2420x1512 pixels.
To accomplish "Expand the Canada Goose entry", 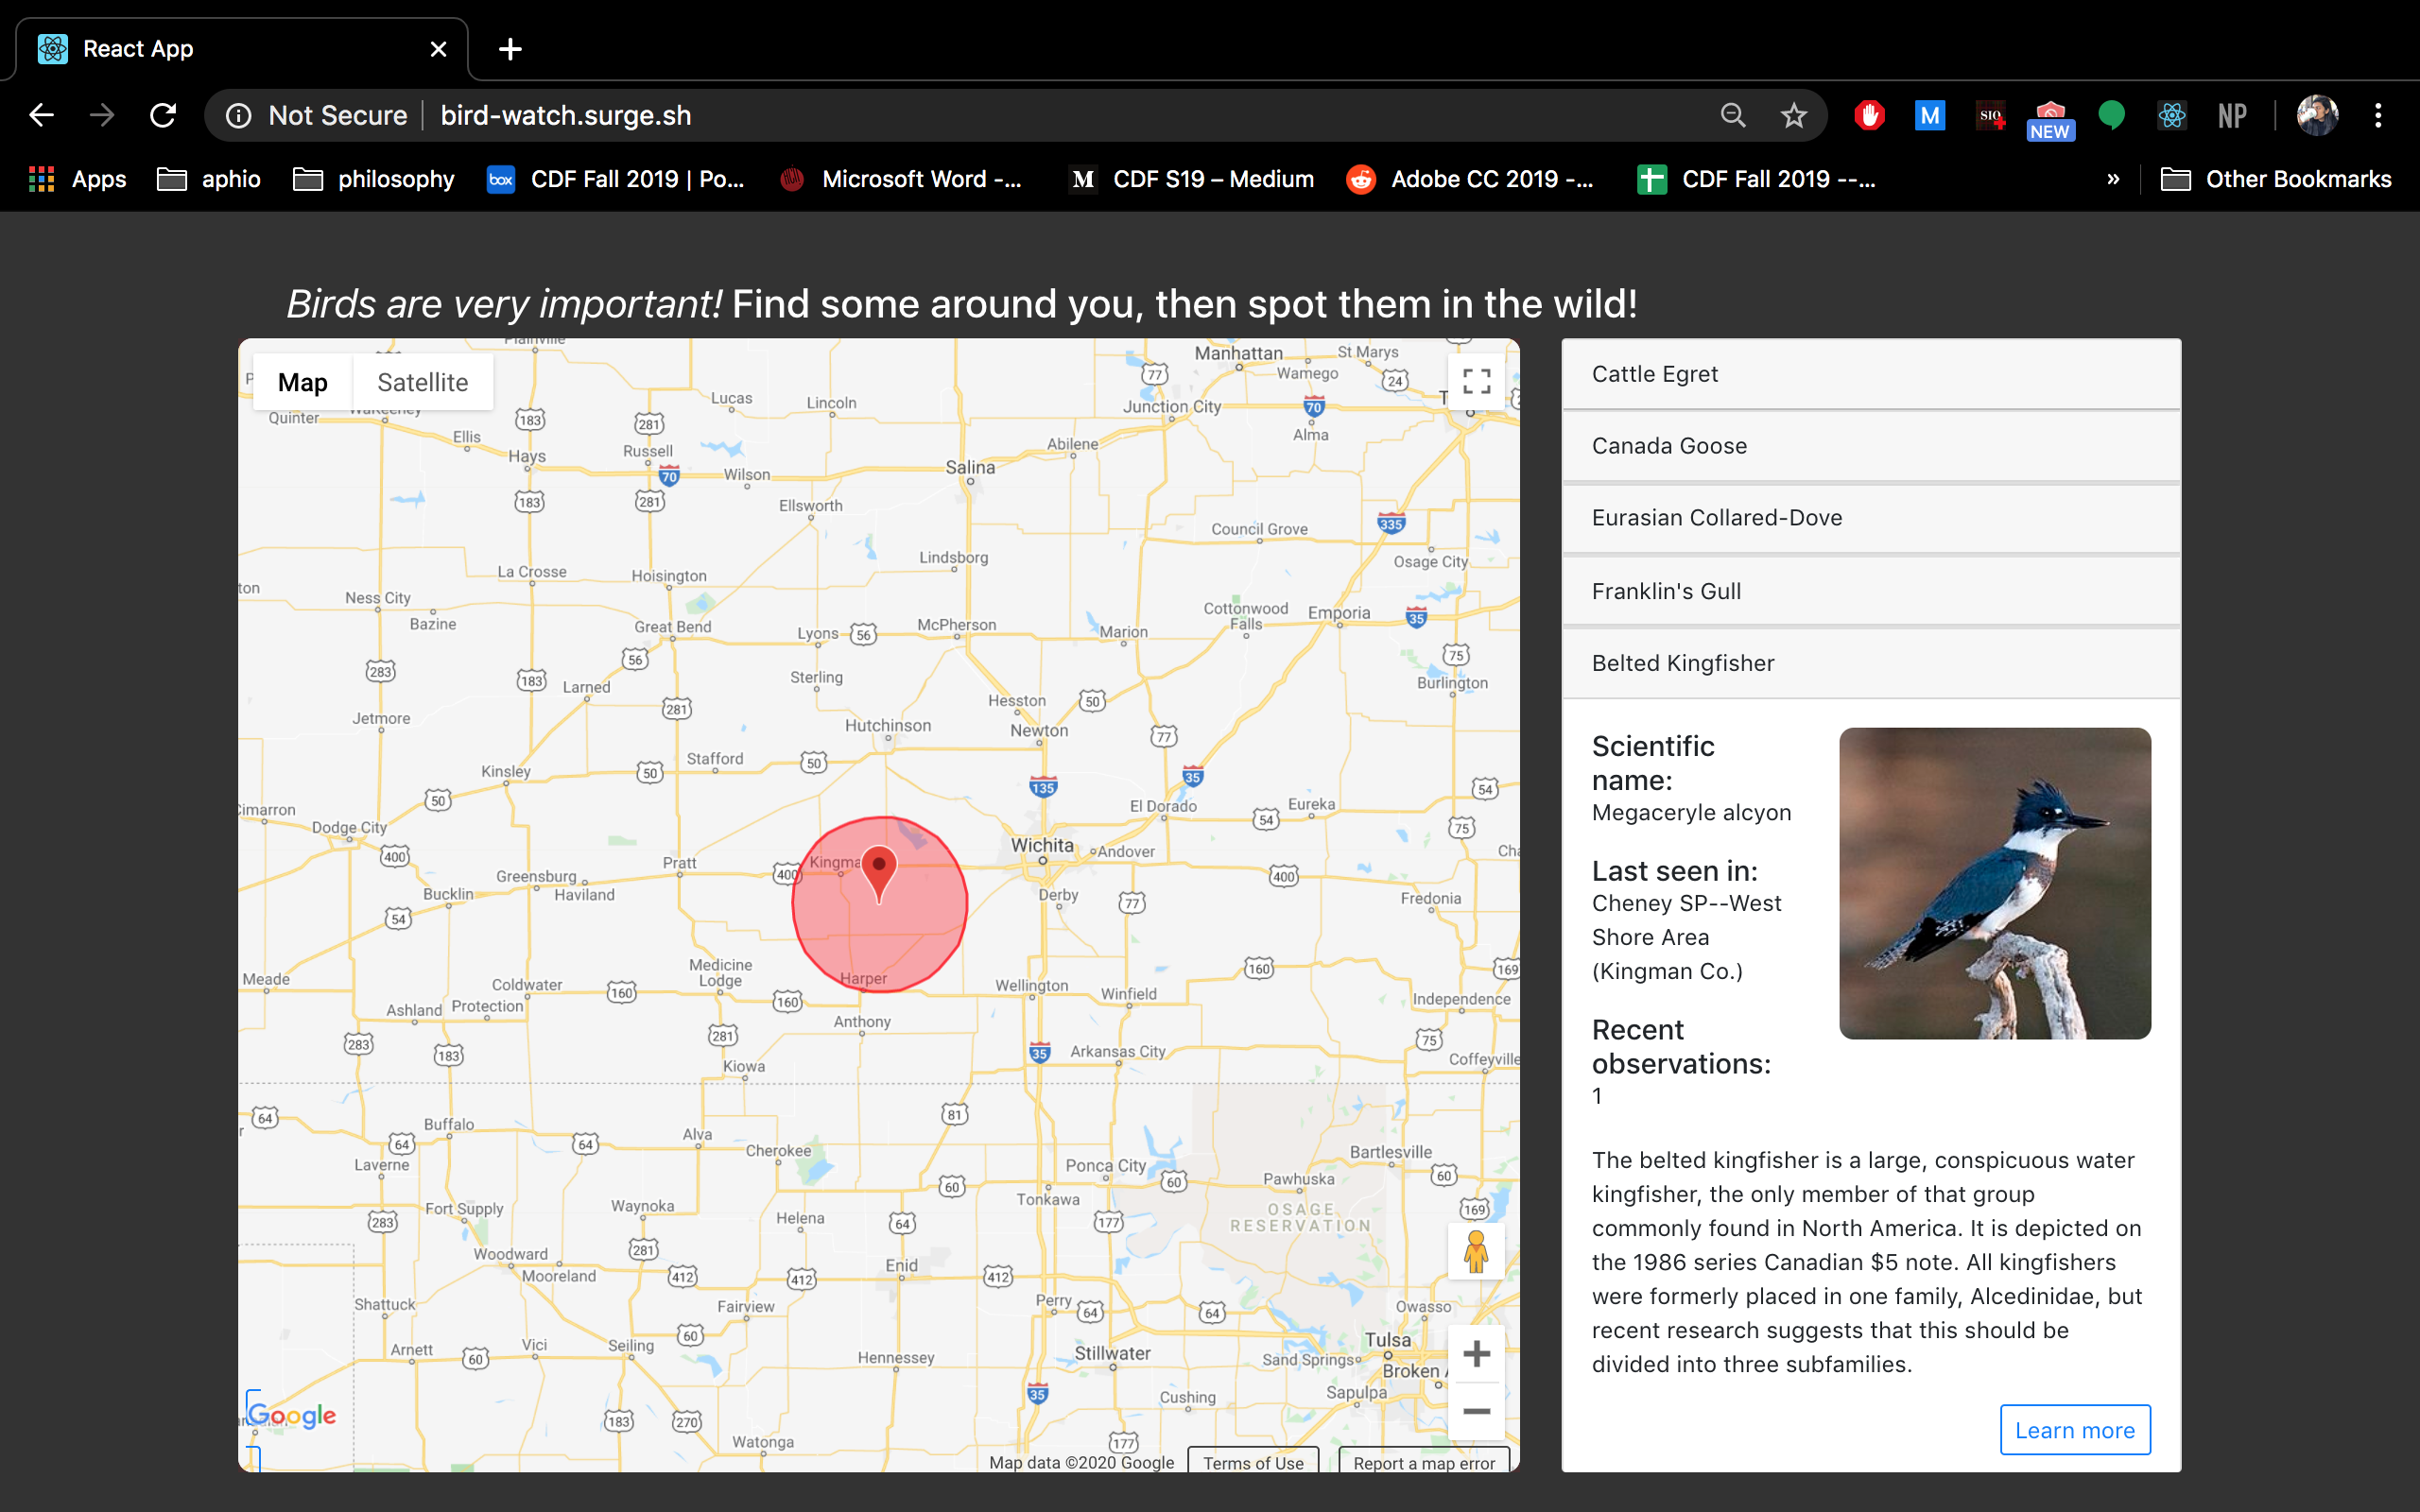I will coord(1870,446).
